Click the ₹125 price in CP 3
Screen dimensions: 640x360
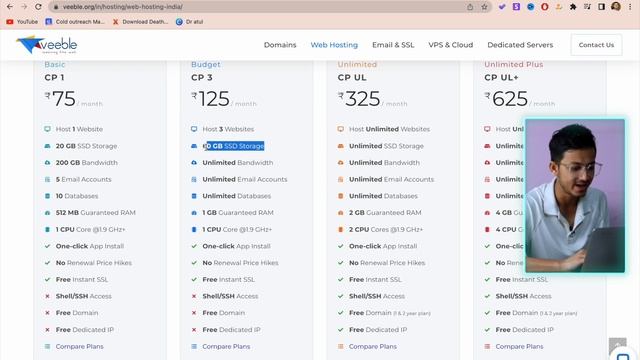tap(210, 99)
